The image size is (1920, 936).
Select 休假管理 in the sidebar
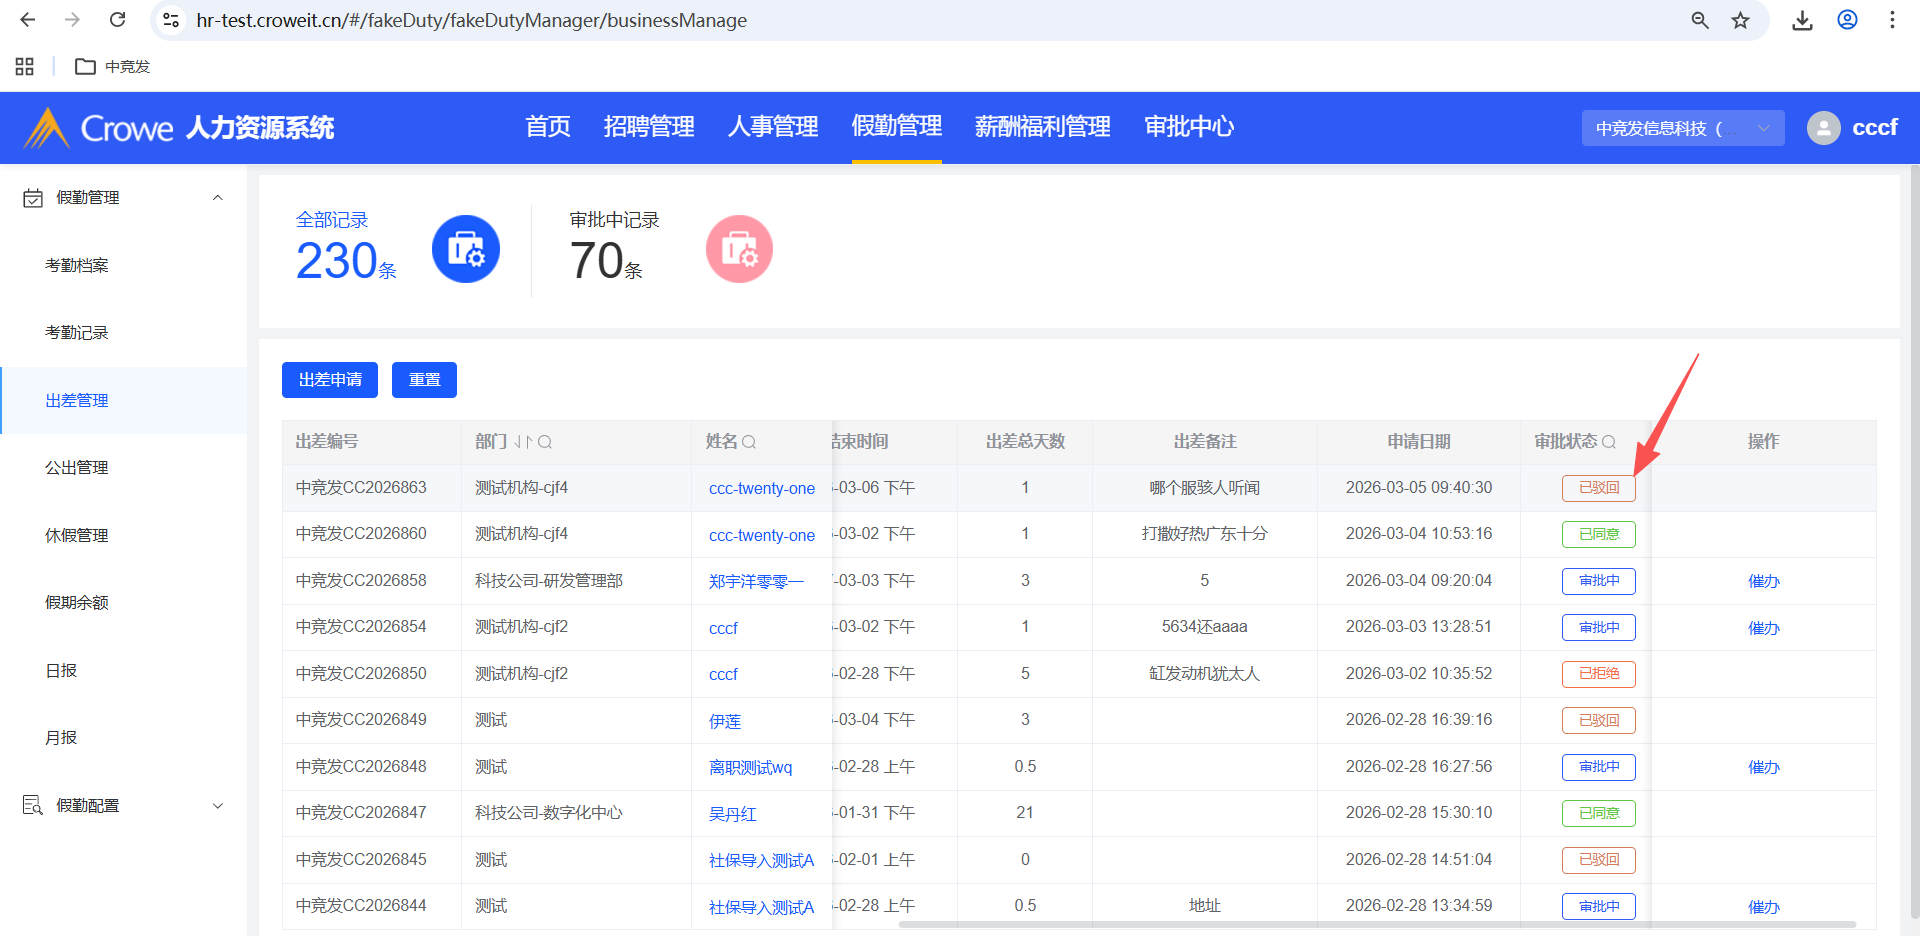tap(77, 536)
